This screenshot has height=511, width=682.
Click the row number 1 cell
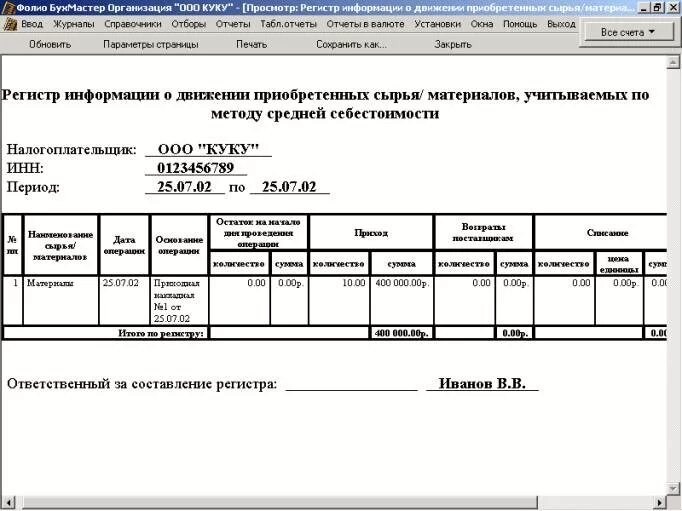point(13,300)
